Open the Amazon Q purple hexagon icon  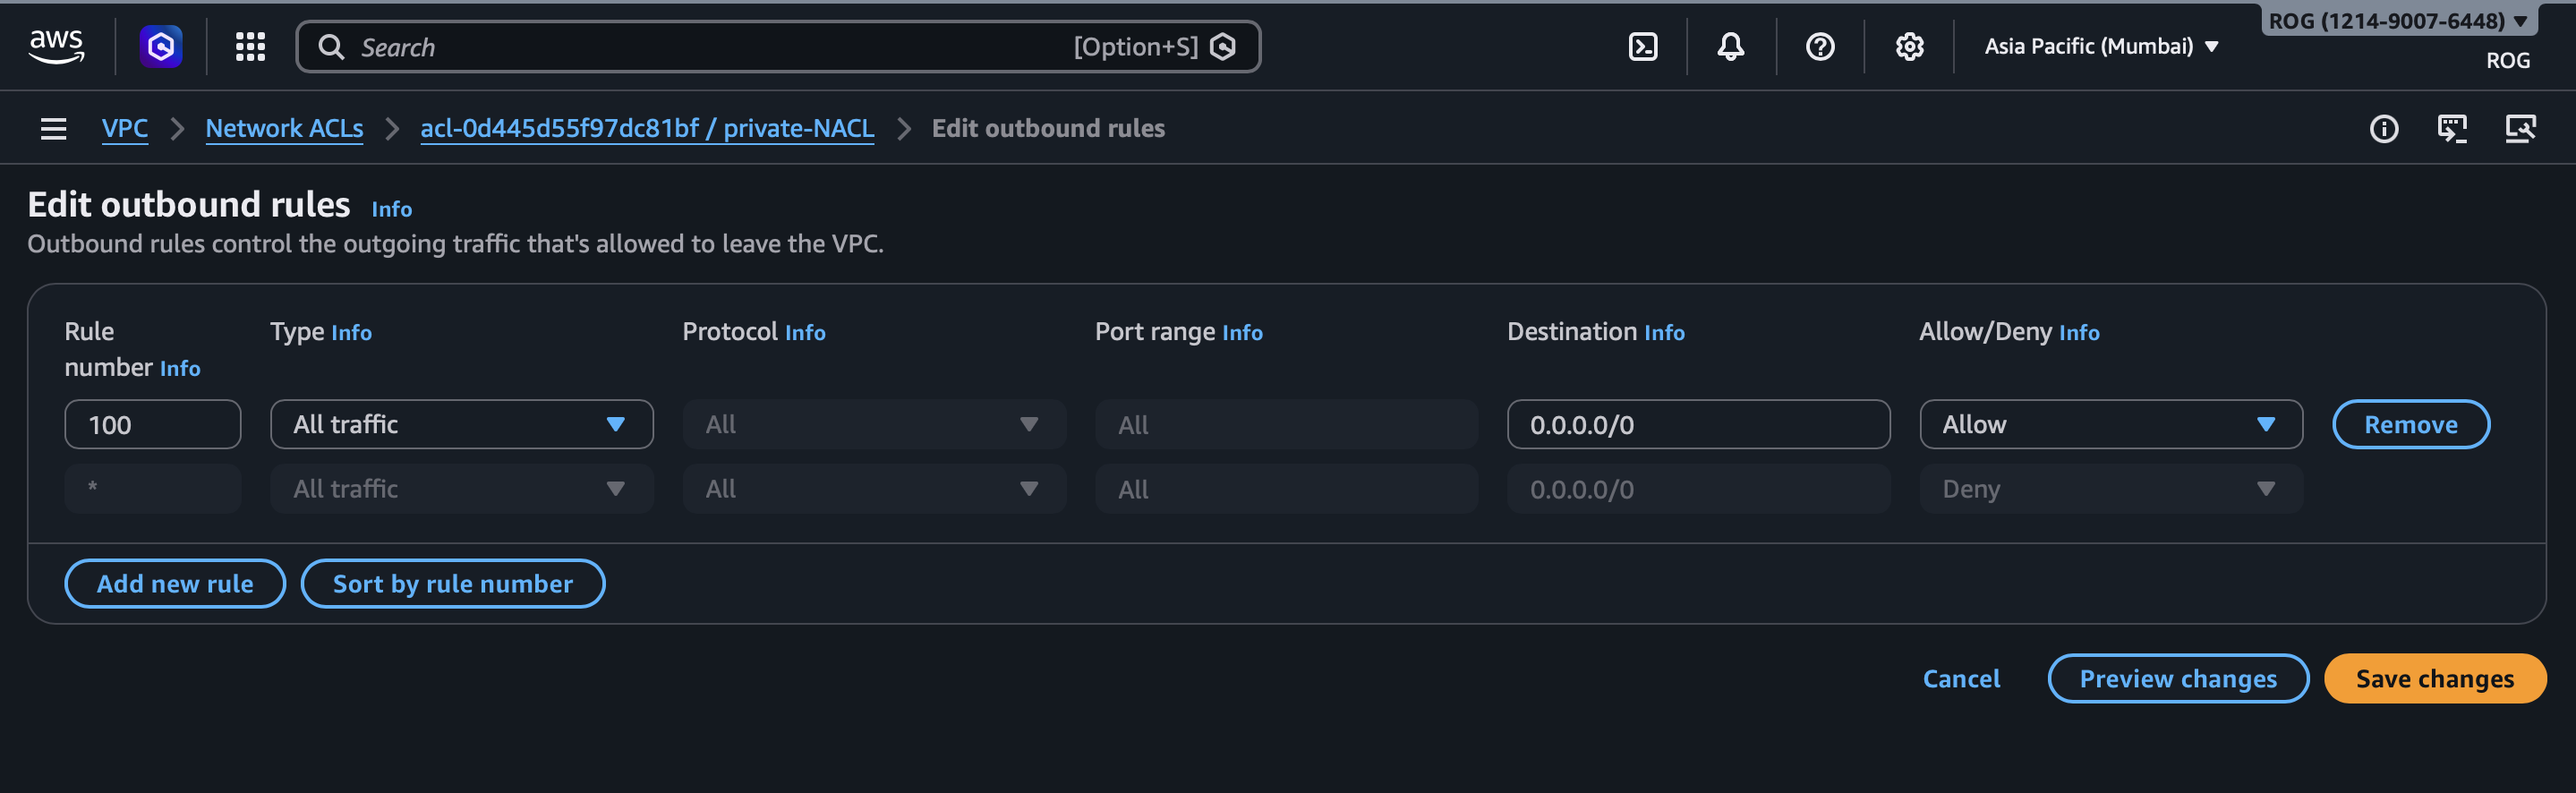(x=160, y=46)
